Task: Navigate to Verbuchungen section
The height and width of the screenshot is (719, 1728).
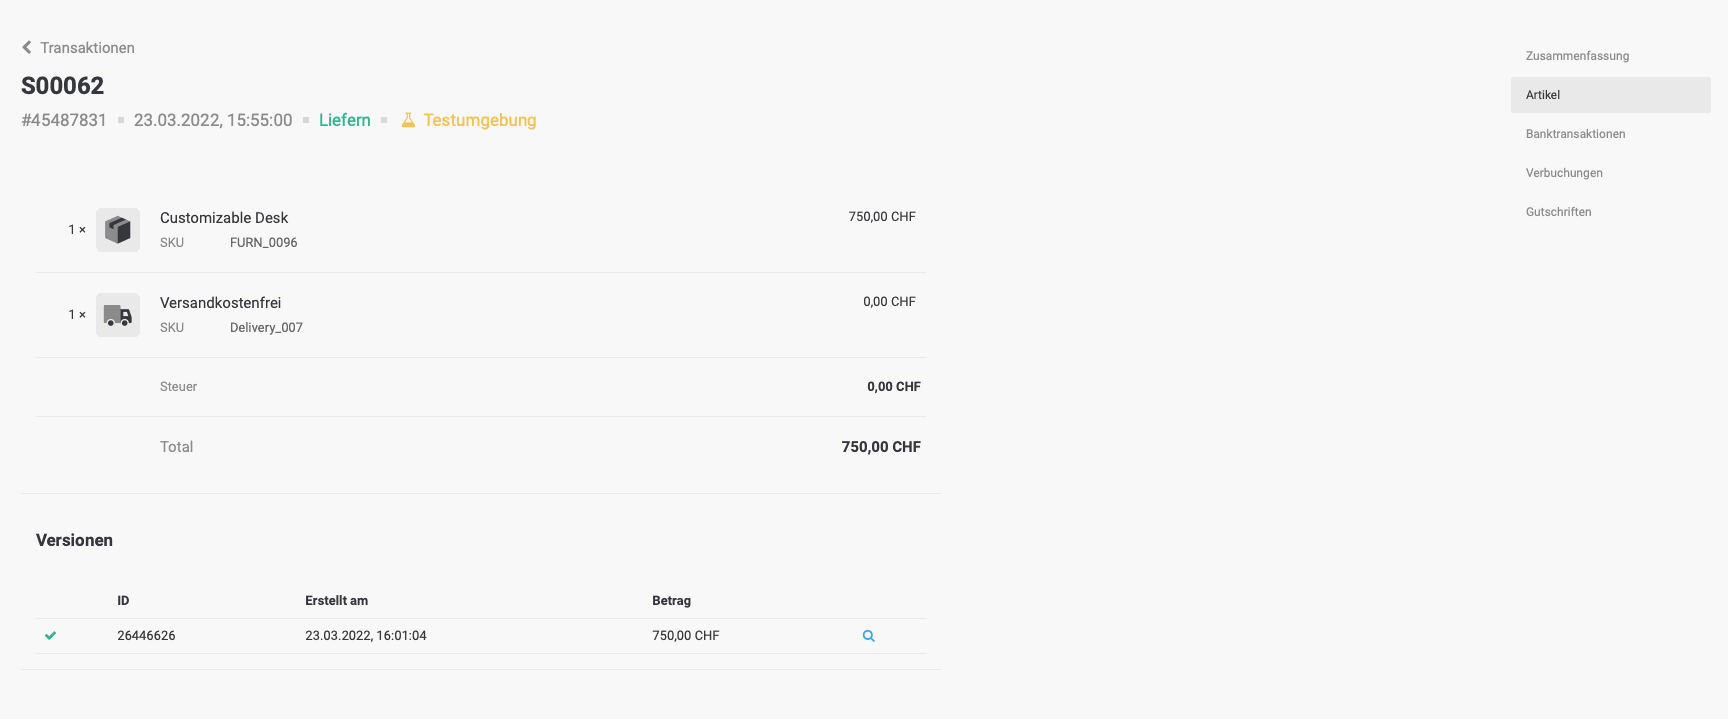Action: click(1564, 173)
